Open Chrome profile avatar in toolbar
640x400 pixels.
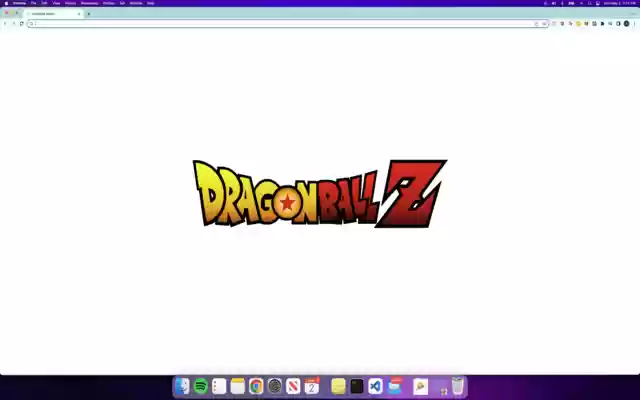(627, 24)
